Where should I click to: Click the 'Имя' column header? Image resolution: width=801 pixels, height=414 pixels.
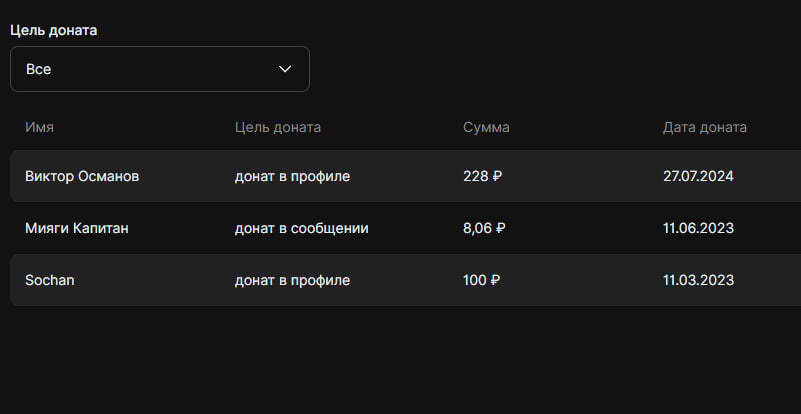pos(39,127)
